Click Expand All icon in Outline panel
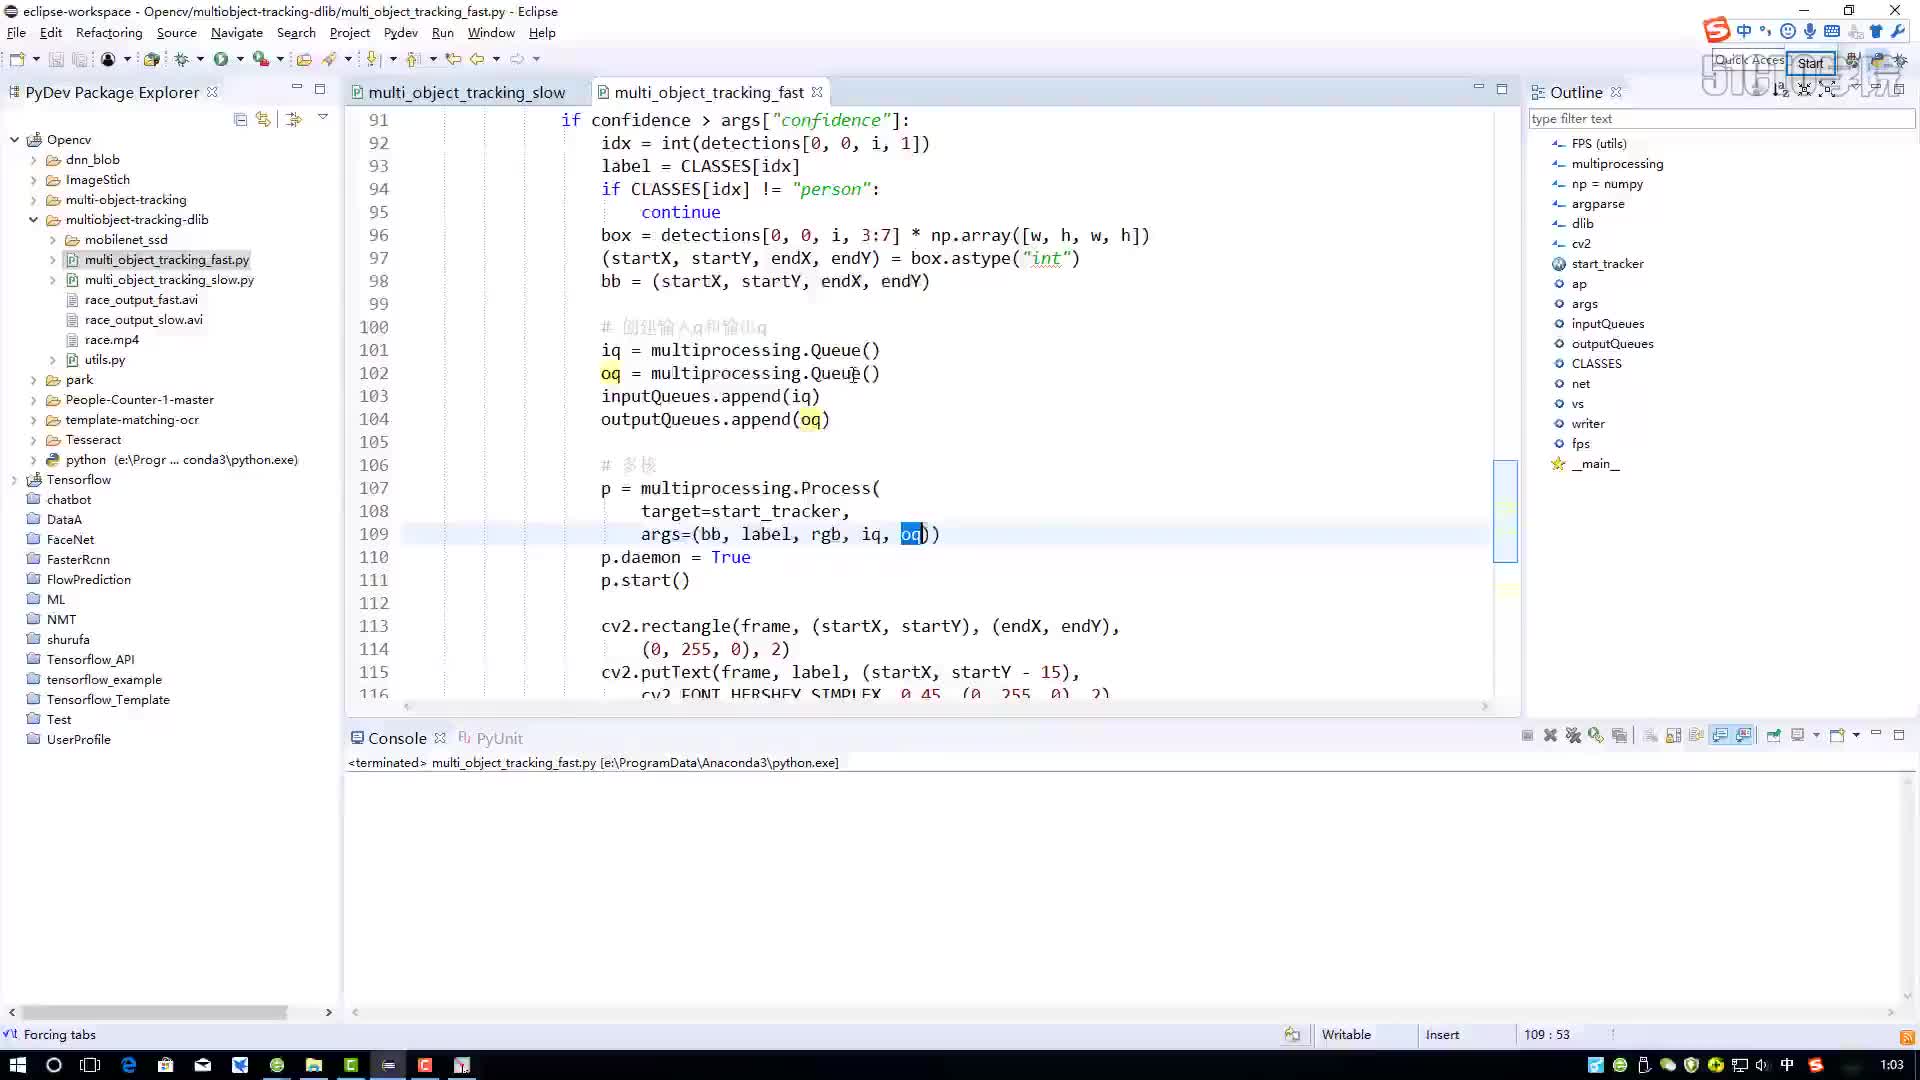This screenshot has height=1080, width=1920. tap(1828, 90)
